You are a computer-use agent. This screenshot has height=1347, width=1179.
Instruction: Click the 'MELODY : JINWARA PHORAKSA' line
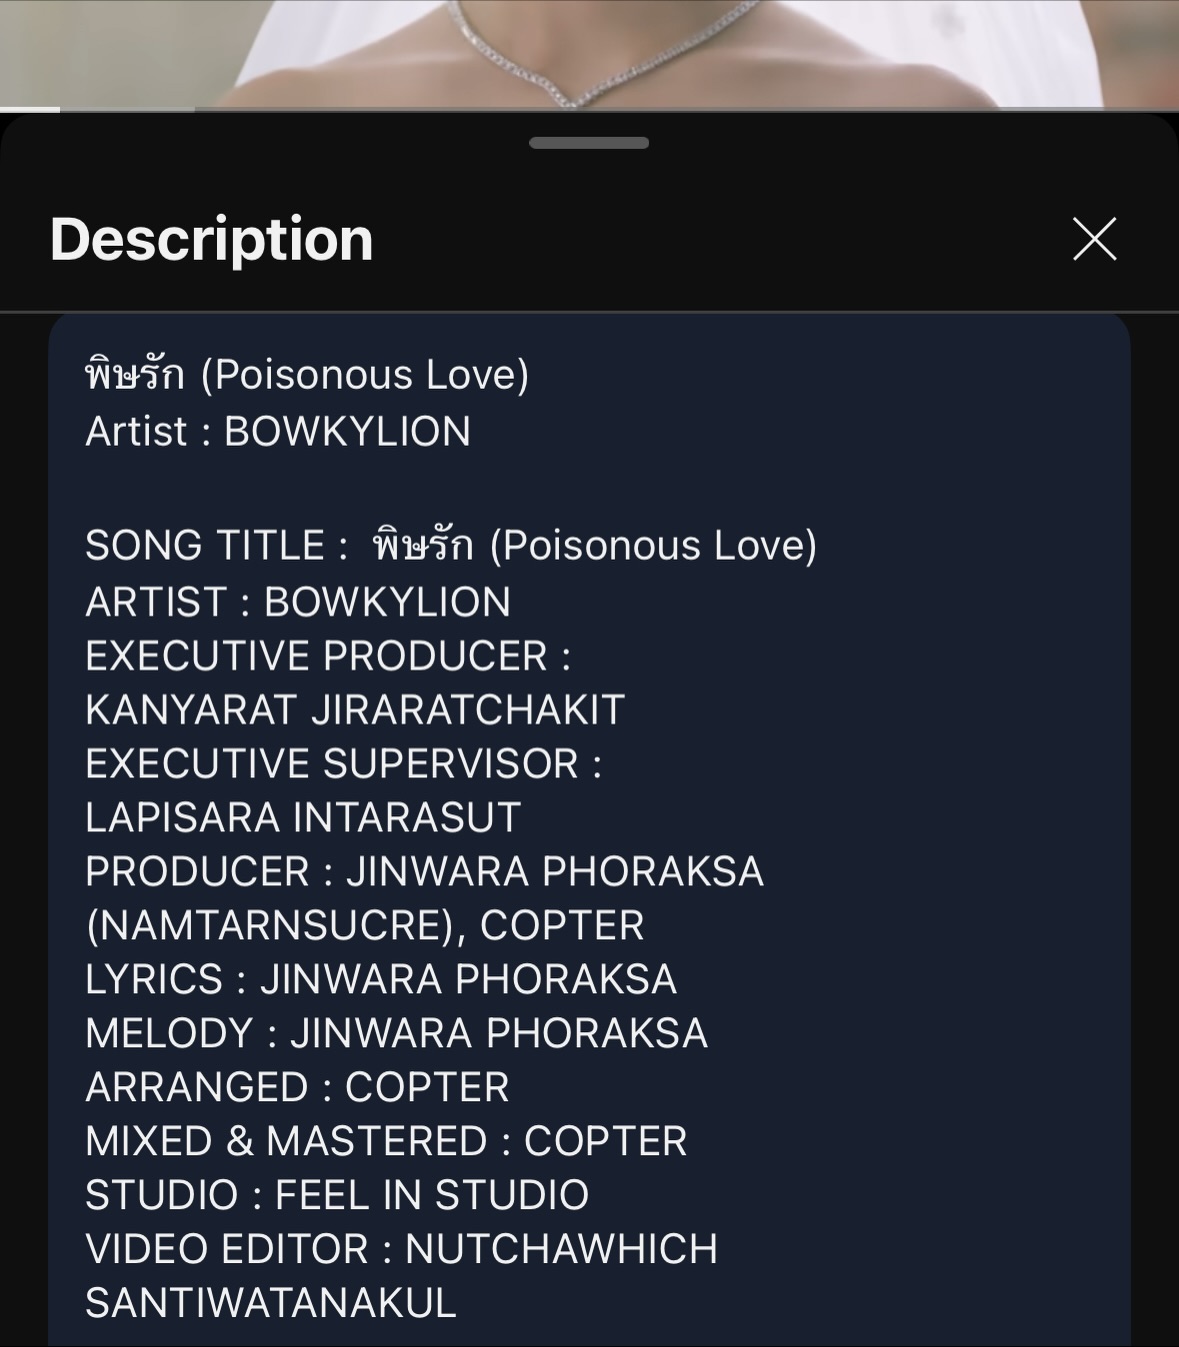click(396, 1034)
